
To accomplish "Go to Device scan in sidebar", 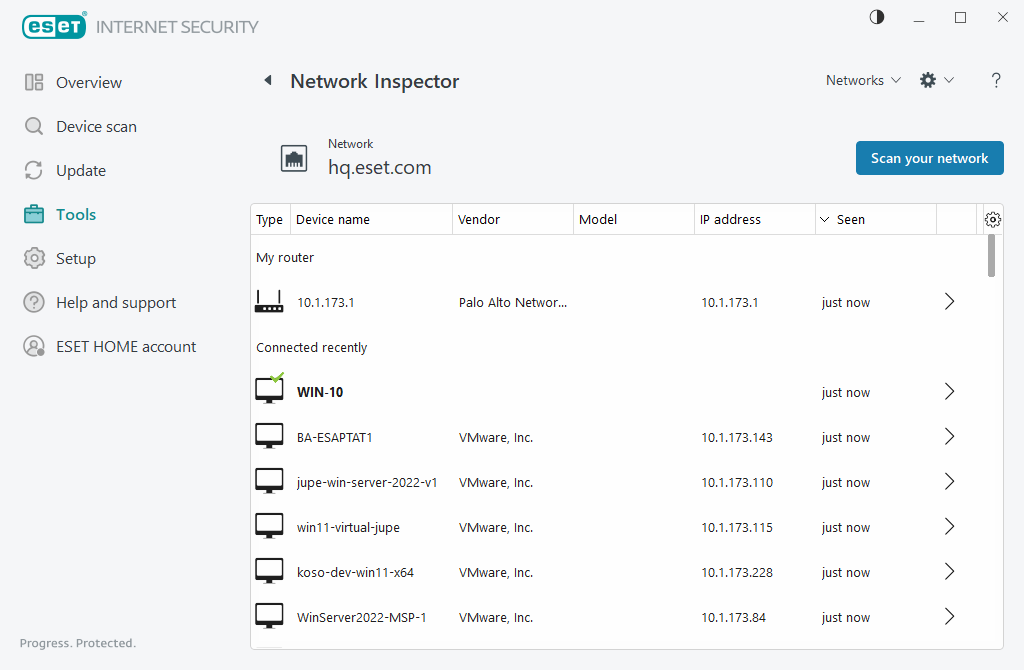I will (x=96, y=126).
